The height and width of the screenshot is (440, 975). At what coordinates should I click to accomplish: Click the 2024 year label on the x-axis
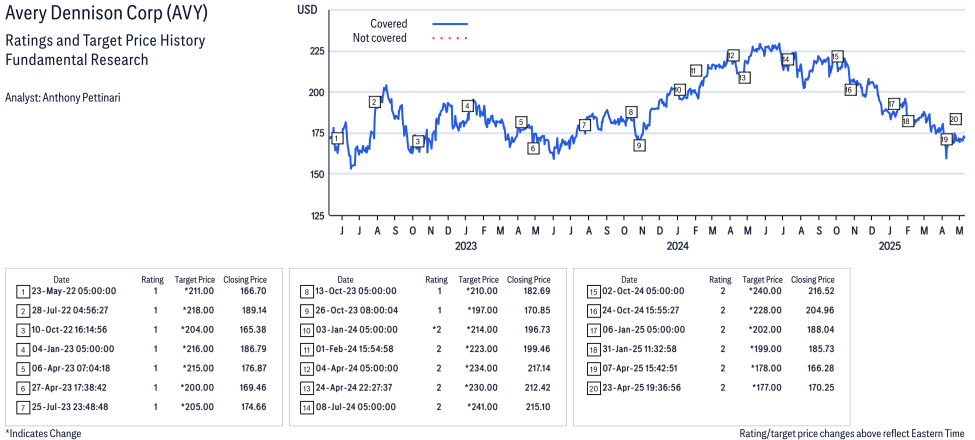click(678, 245)
